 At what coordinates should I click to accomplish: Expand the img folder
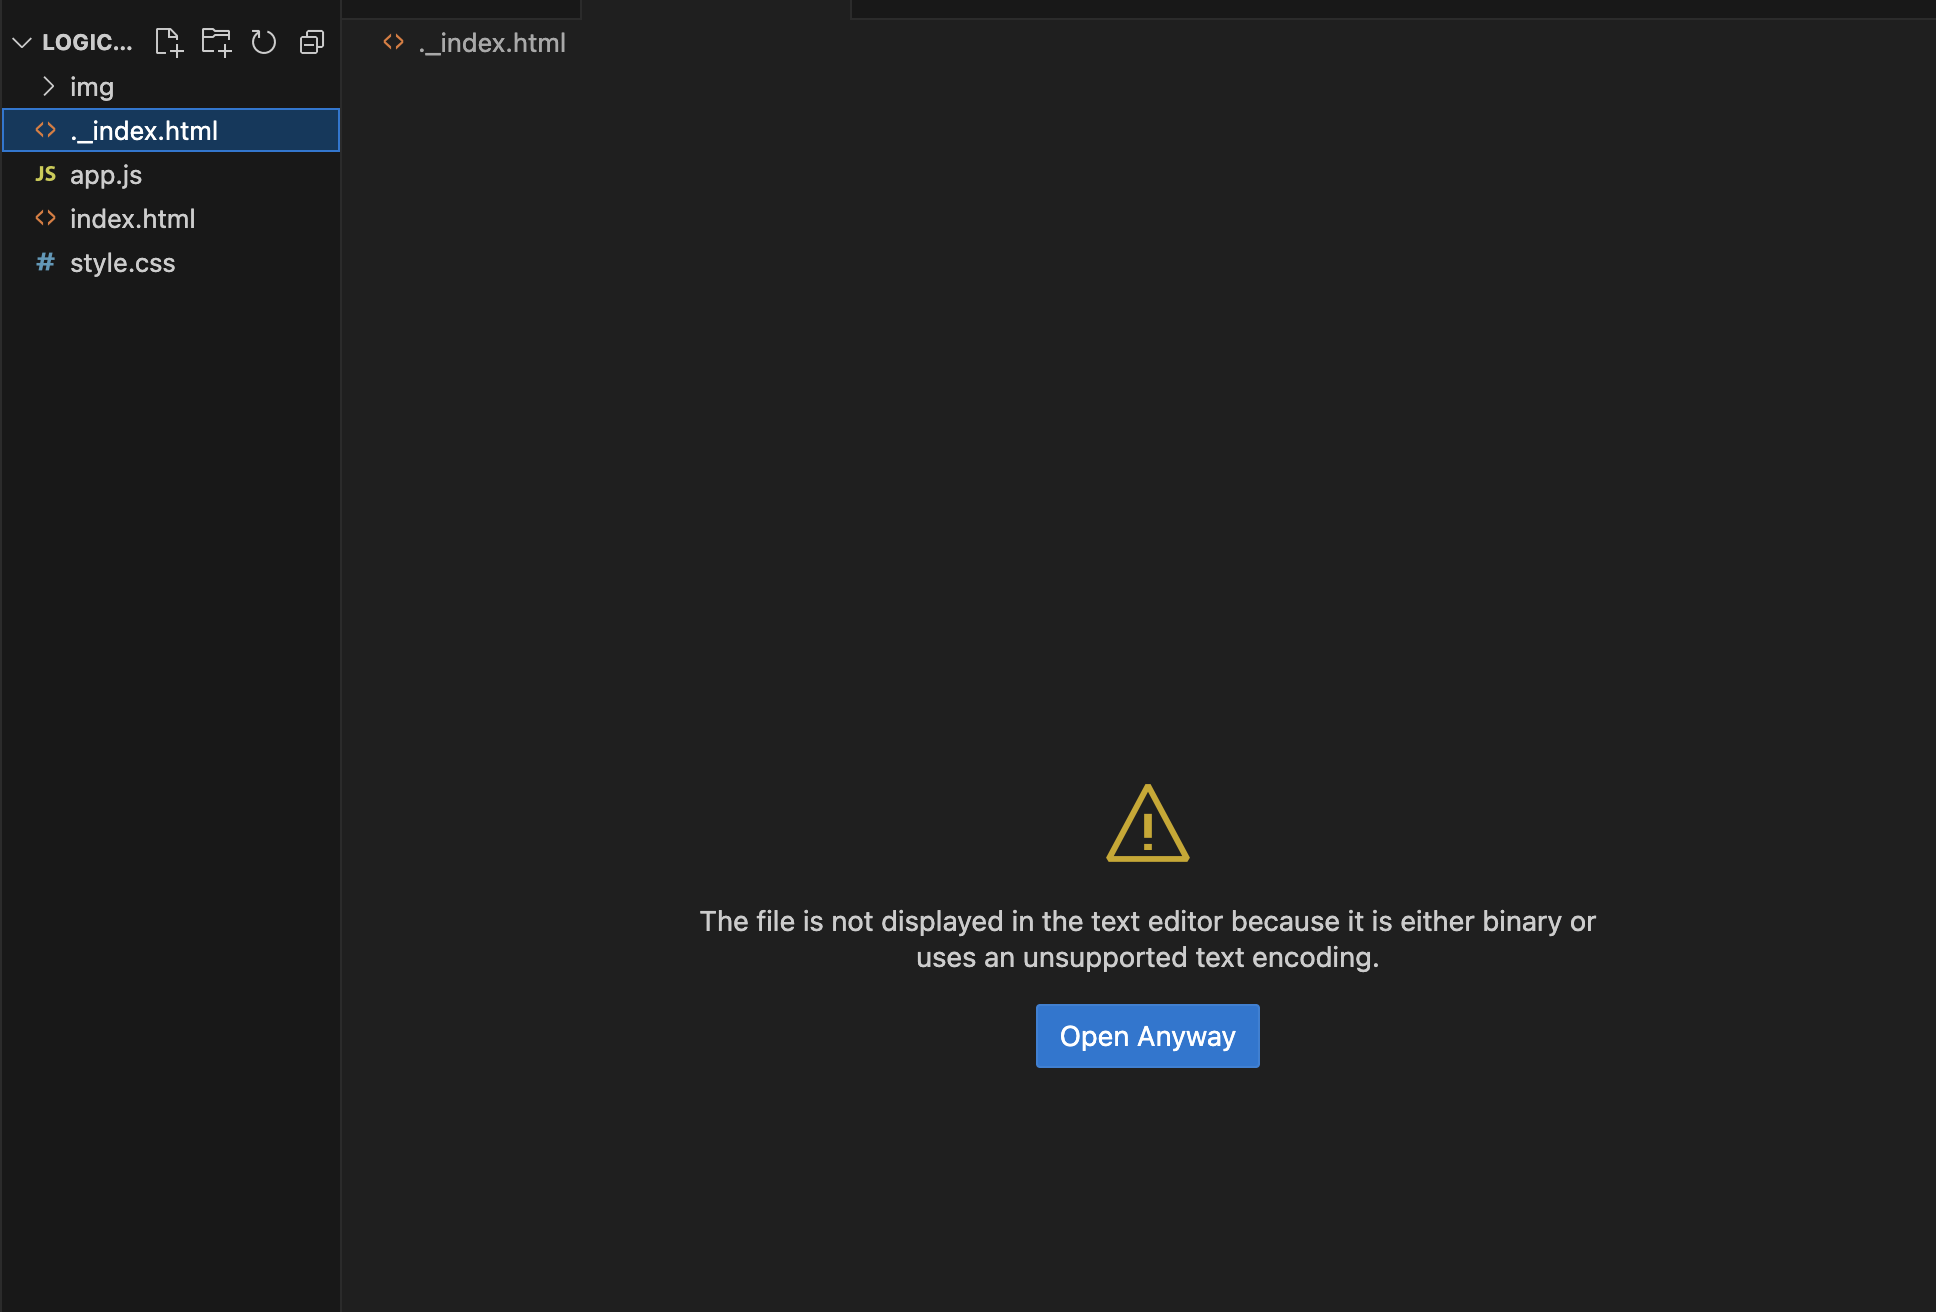170,87
